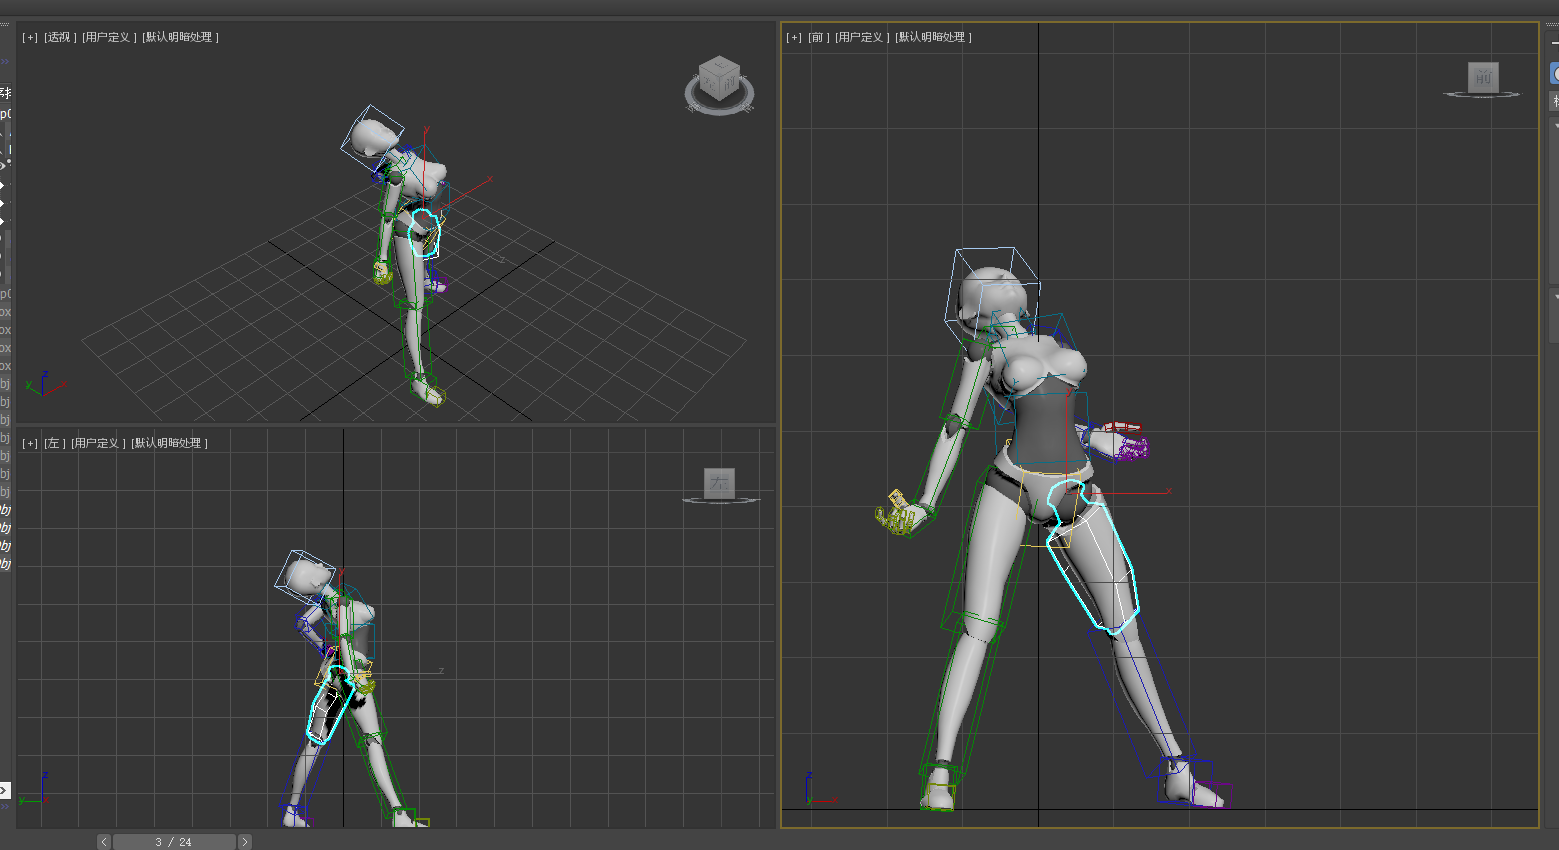Open 默认明暗处理 menu in front viewport
This screenshot has height=850, width=1559.
(933, 37)
